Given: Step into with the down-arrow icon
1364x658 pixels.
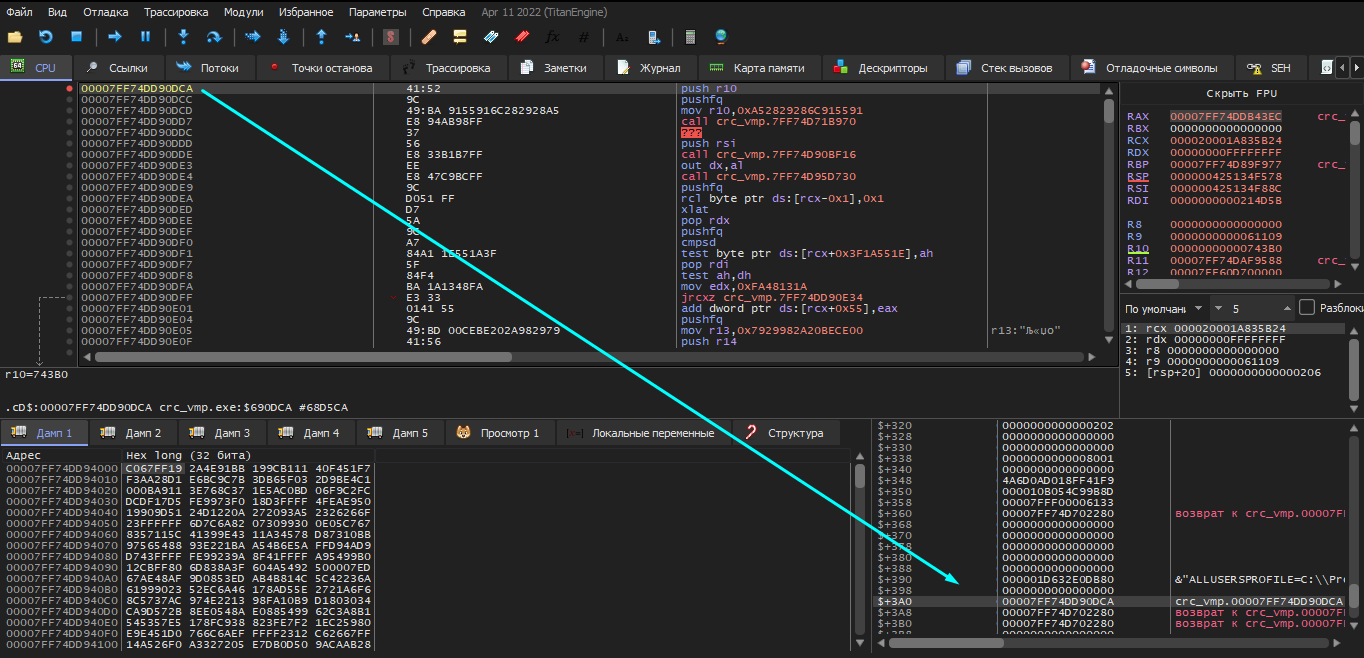Looking at the screenshot, I should (x=183, y=37).
